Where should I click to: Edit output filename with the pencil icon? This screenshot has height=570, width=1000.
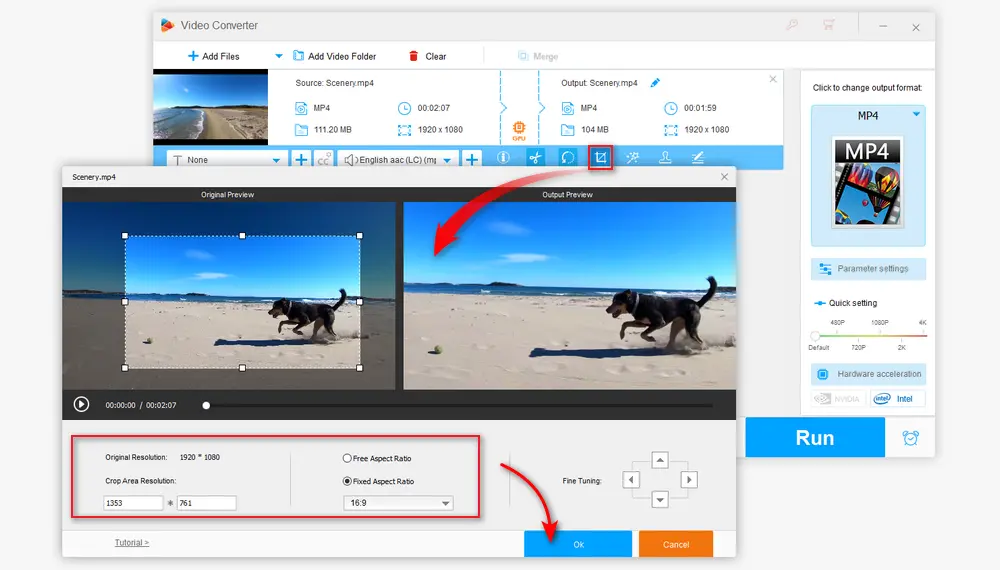[655, 83]
